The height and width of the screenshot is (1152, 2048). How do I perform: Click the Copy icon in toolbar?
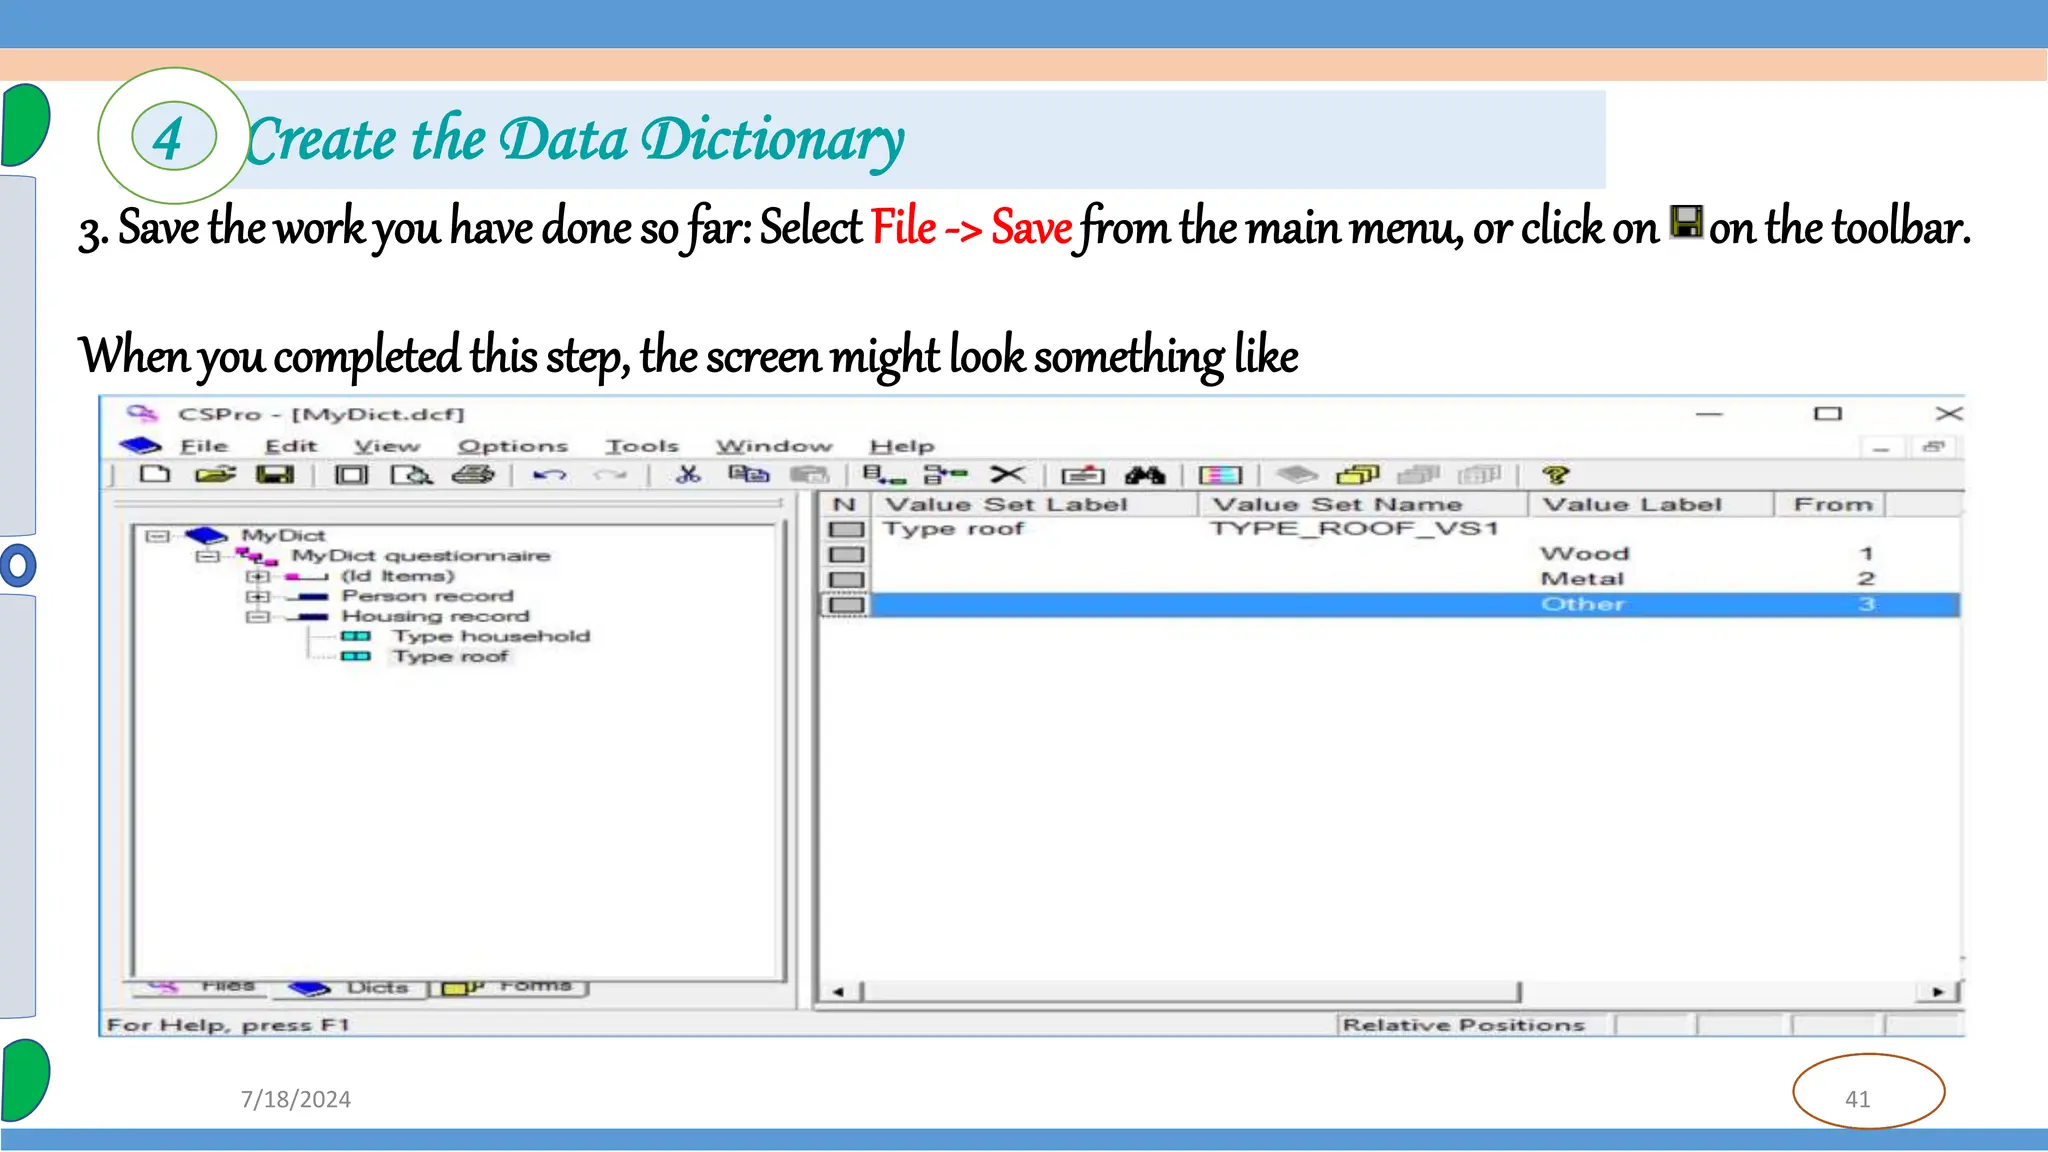point(749,474)
